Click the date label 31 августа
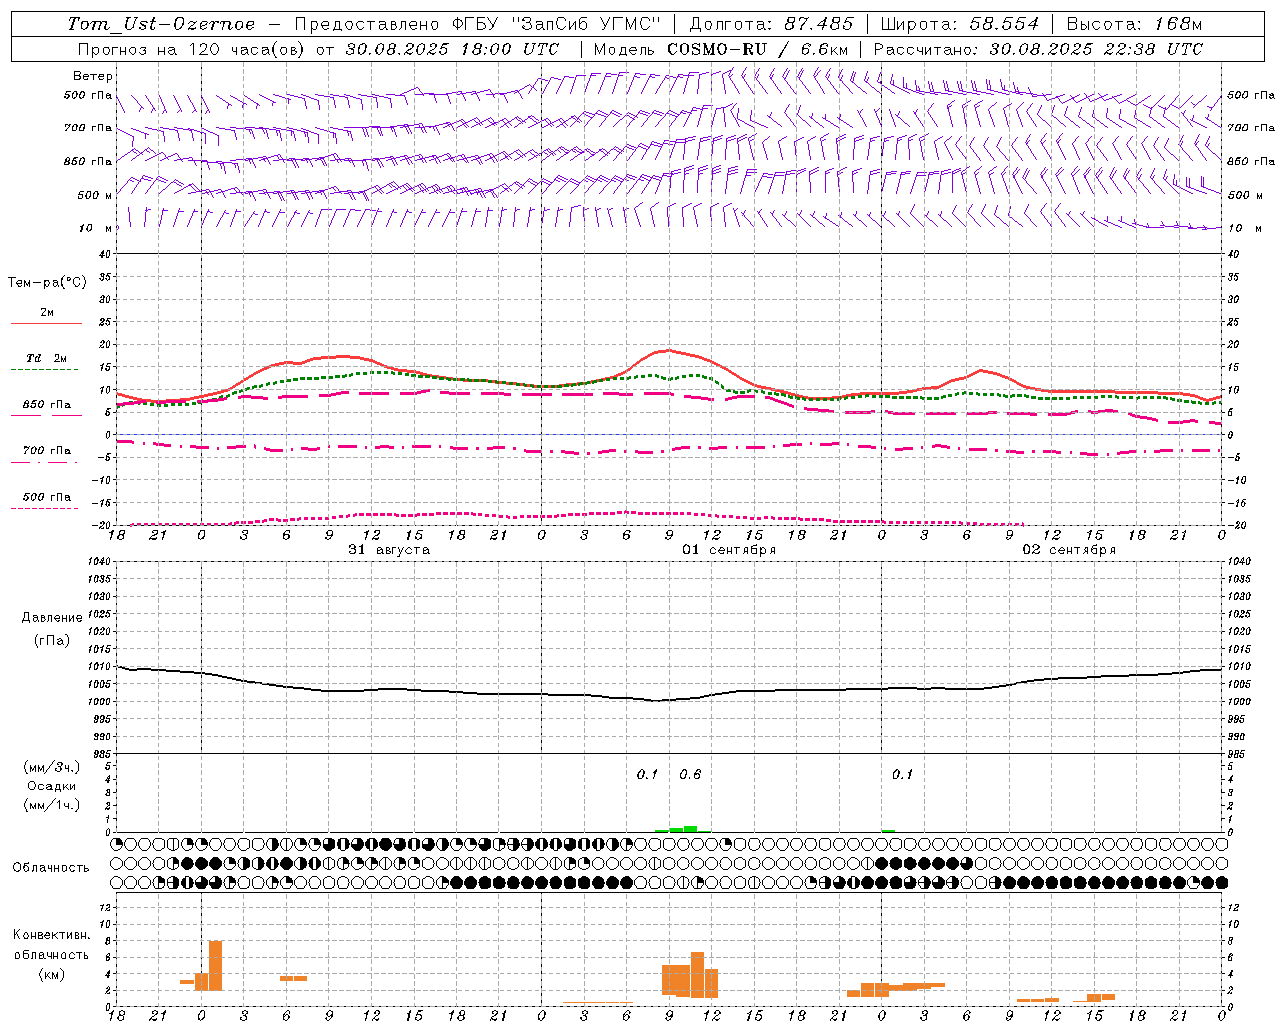1280x1024 pixels. pyautogui.click(x=389, y=550)
